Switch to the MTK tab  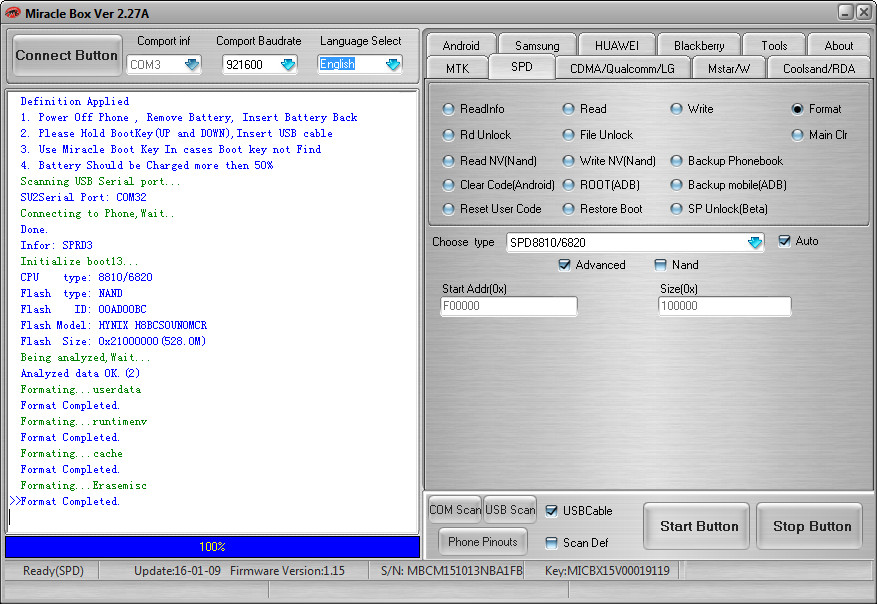pyautogui.click(x=458, y=68)
